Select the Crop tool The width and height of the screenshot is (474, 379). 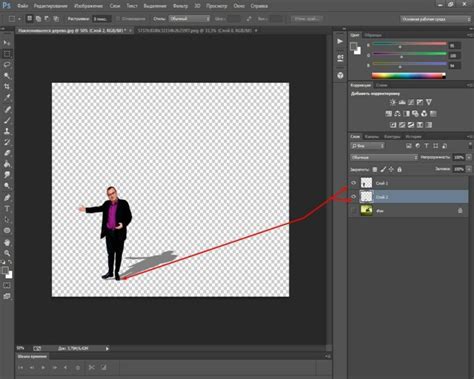point(7,87)
